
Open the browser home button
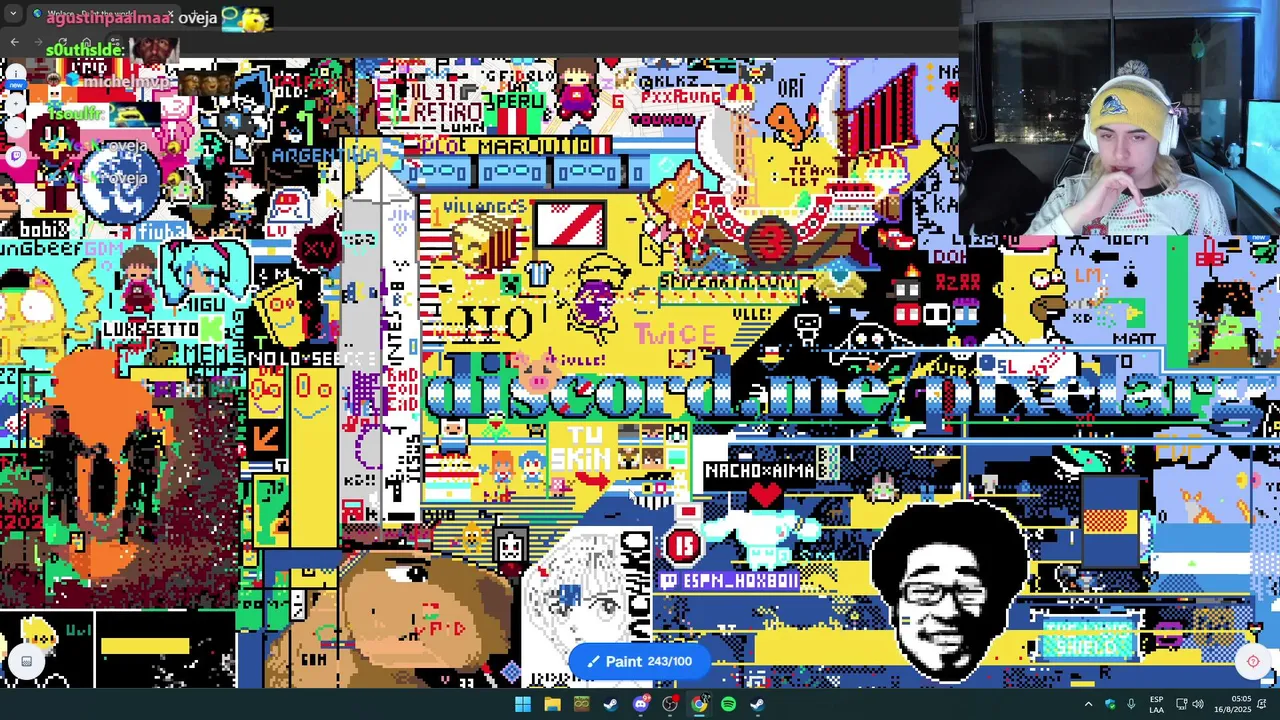pyautogui.click(x=86, y=42)
